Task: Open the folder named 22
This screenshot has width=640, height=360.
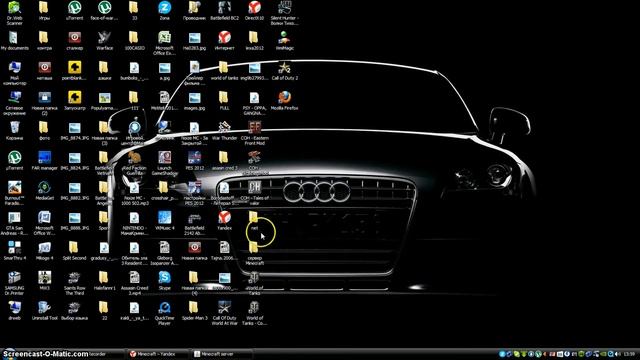Action: (x=104, y=311)
